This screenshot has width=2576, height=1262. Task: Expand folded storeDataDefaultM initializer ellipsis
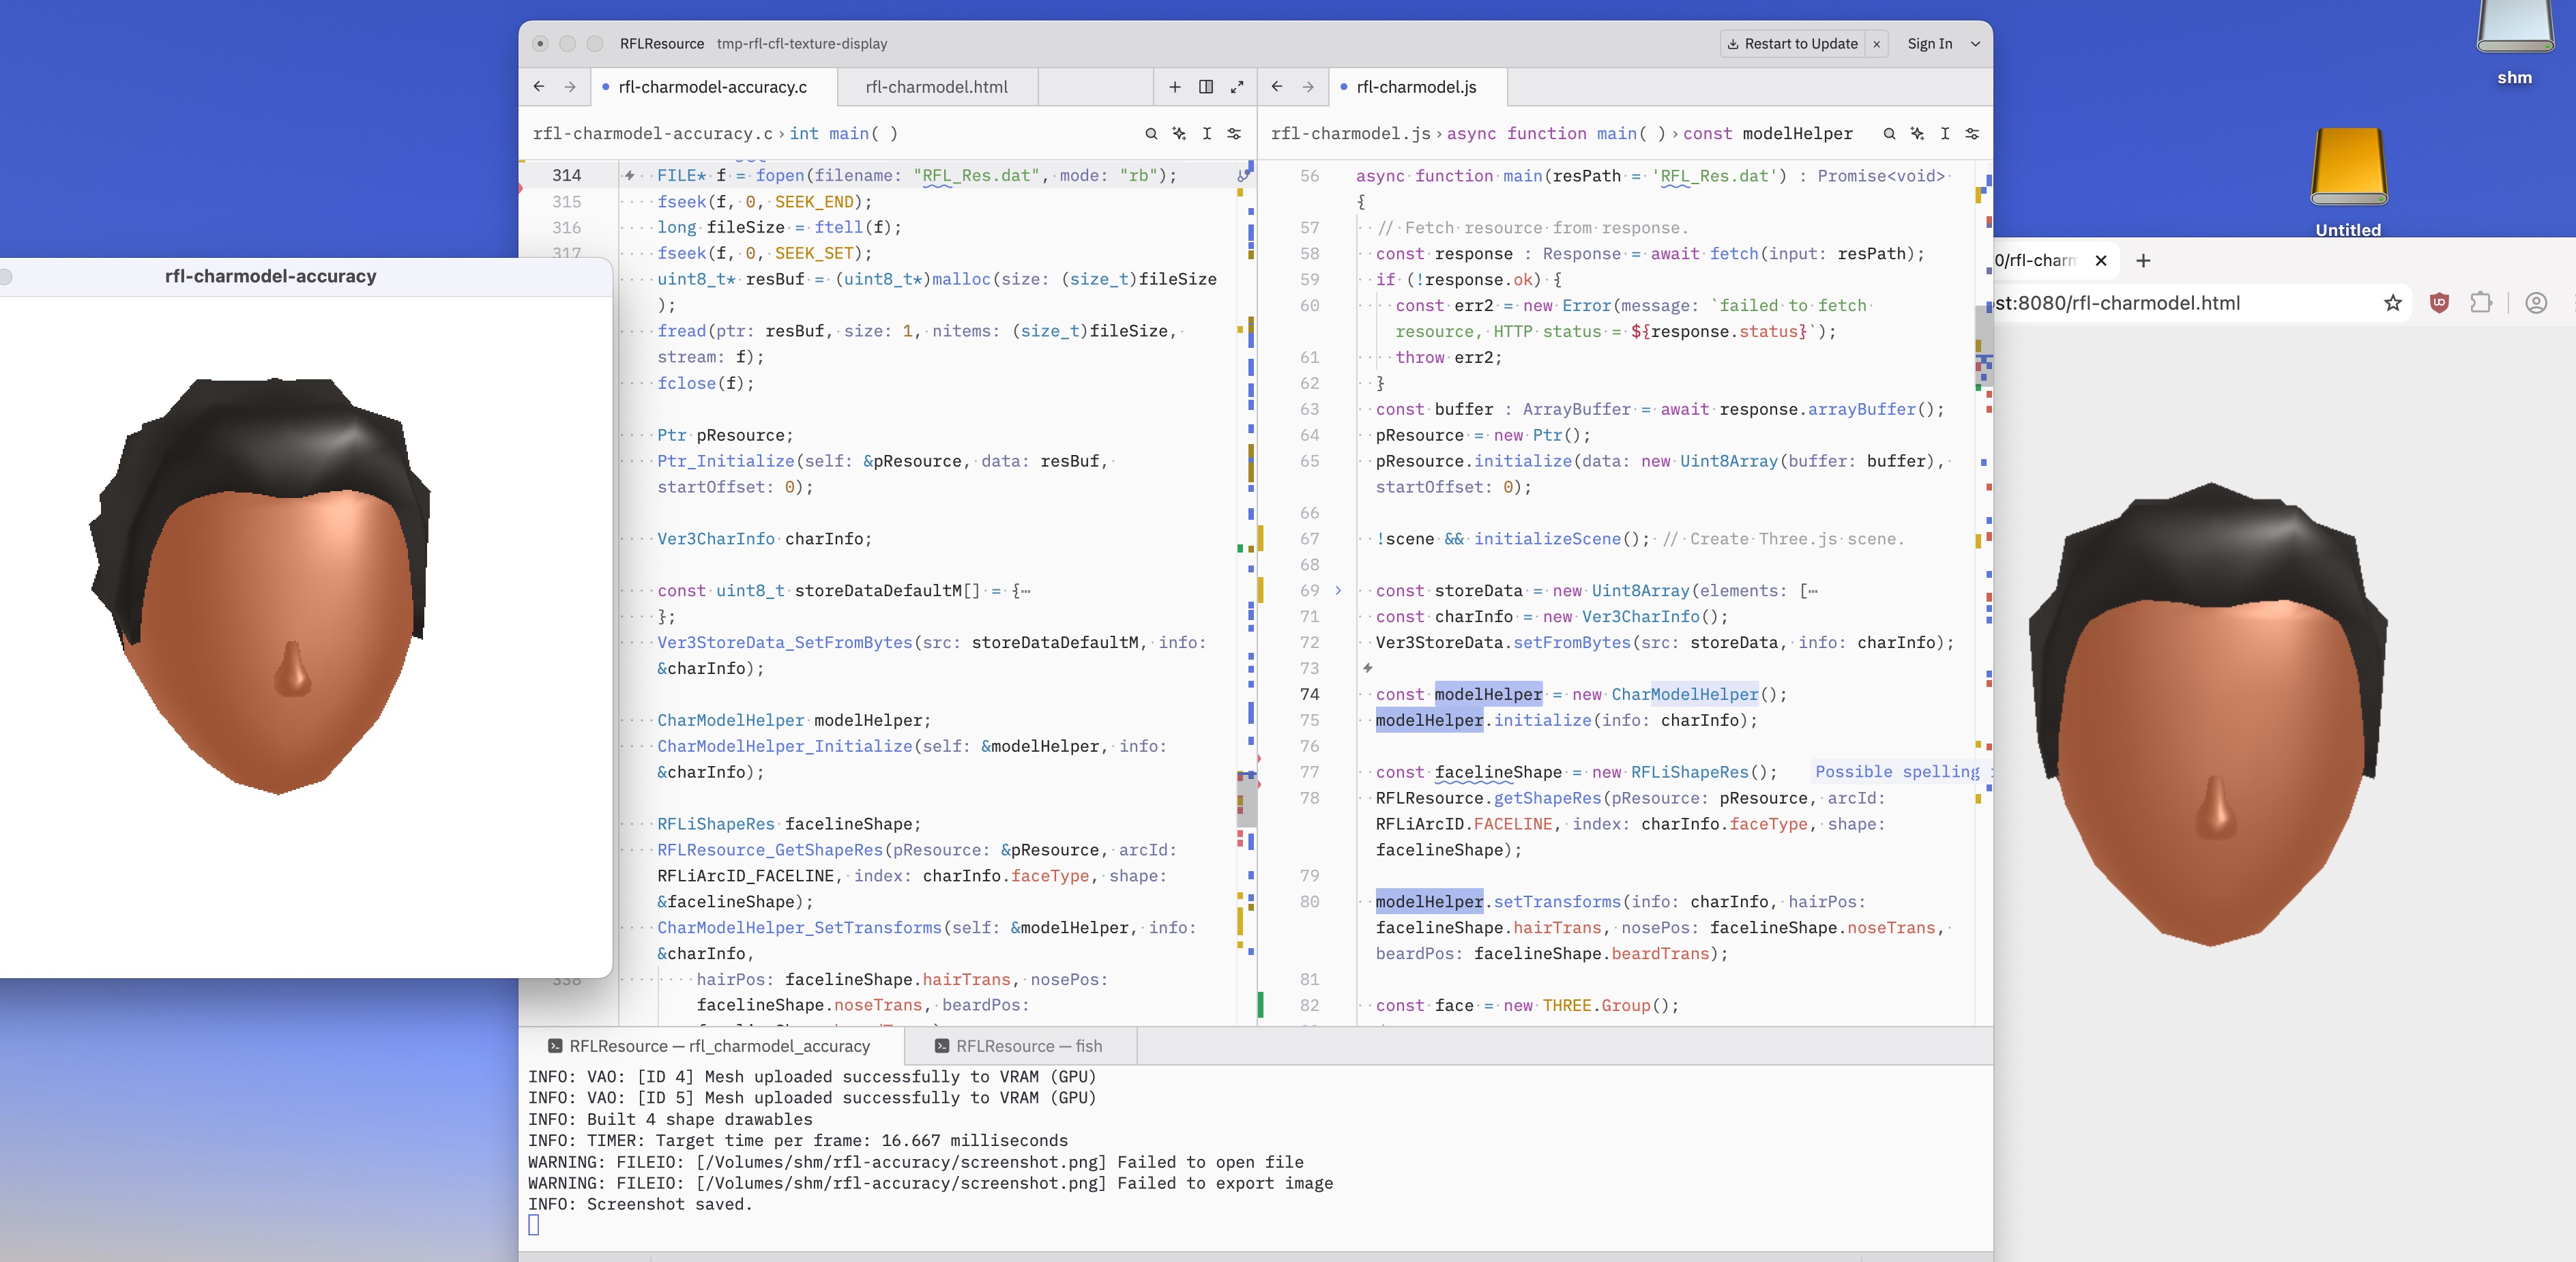pyautogui.click(x=1025, y=591)
